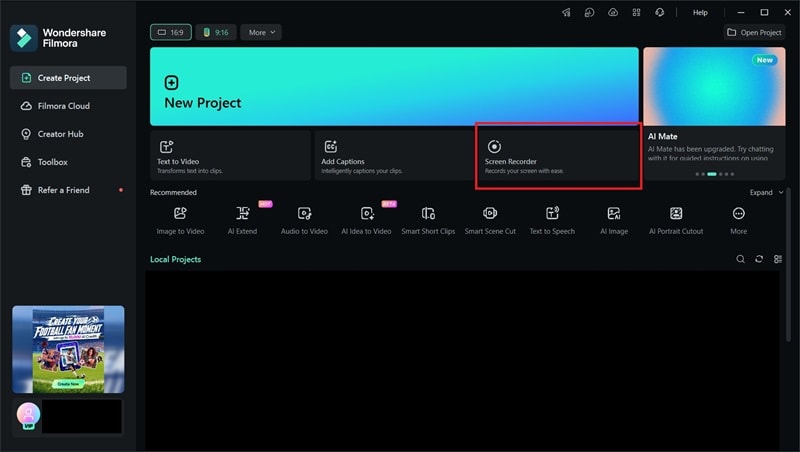This screenshot has width=800, height=452.
Task: Click Create Now on the football ad
Action: (68, 384)
